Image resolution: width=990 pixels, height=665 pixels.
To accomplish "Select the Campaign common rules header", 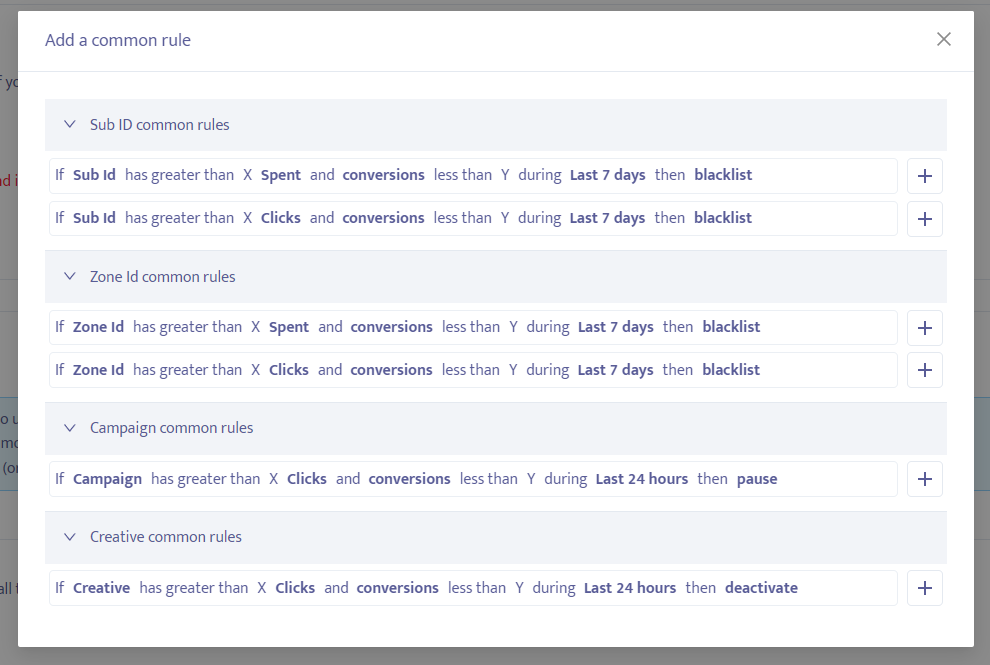I will (x=172, y=427).
